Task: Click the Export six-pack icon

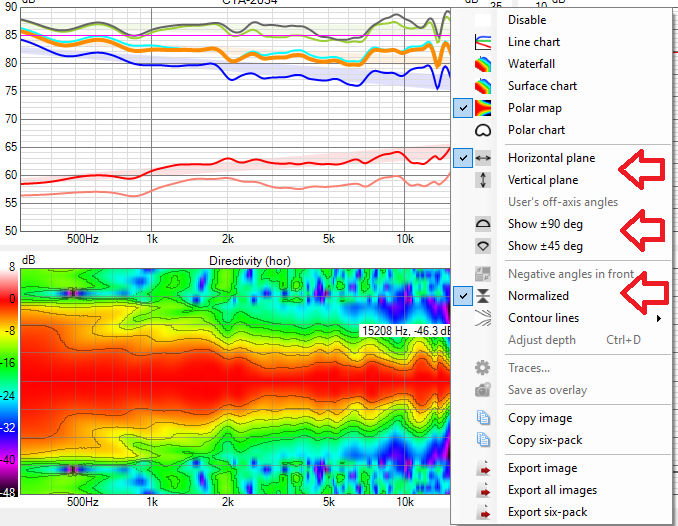Action: click(x=483, y=512)
